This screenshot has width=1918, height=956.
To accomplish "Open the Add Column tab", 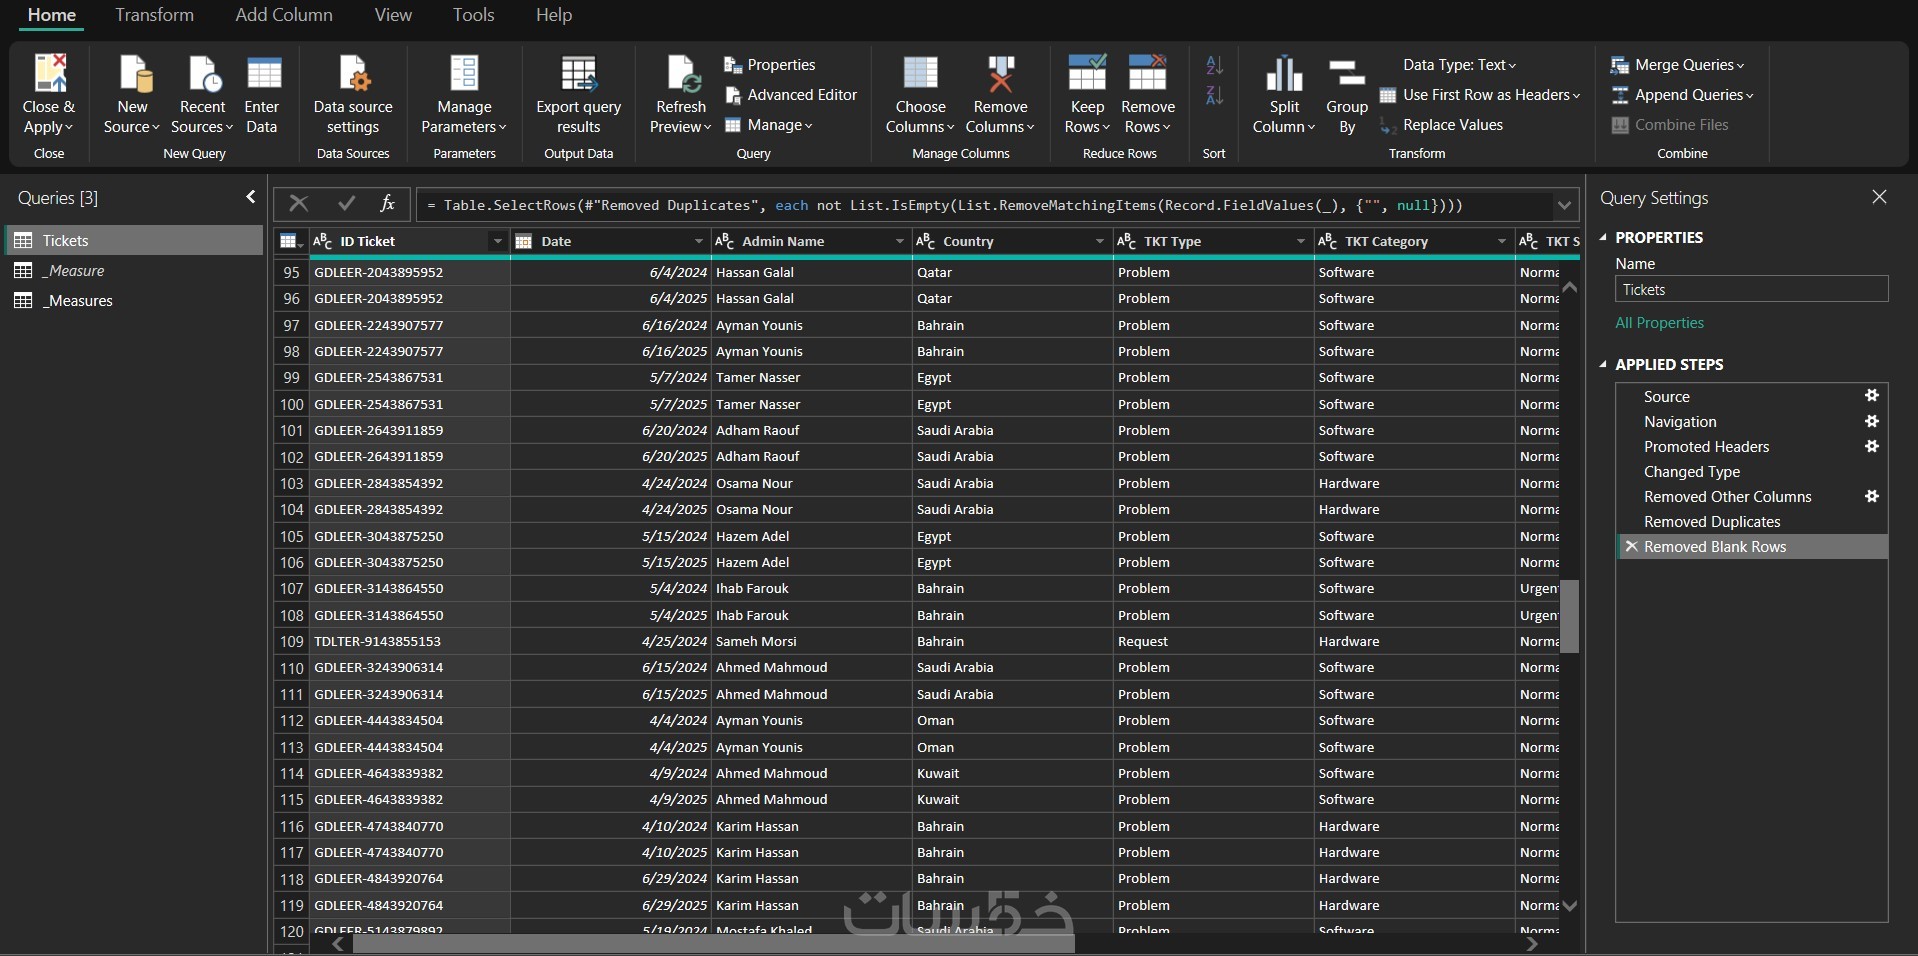I will click(x=284, y=15).
